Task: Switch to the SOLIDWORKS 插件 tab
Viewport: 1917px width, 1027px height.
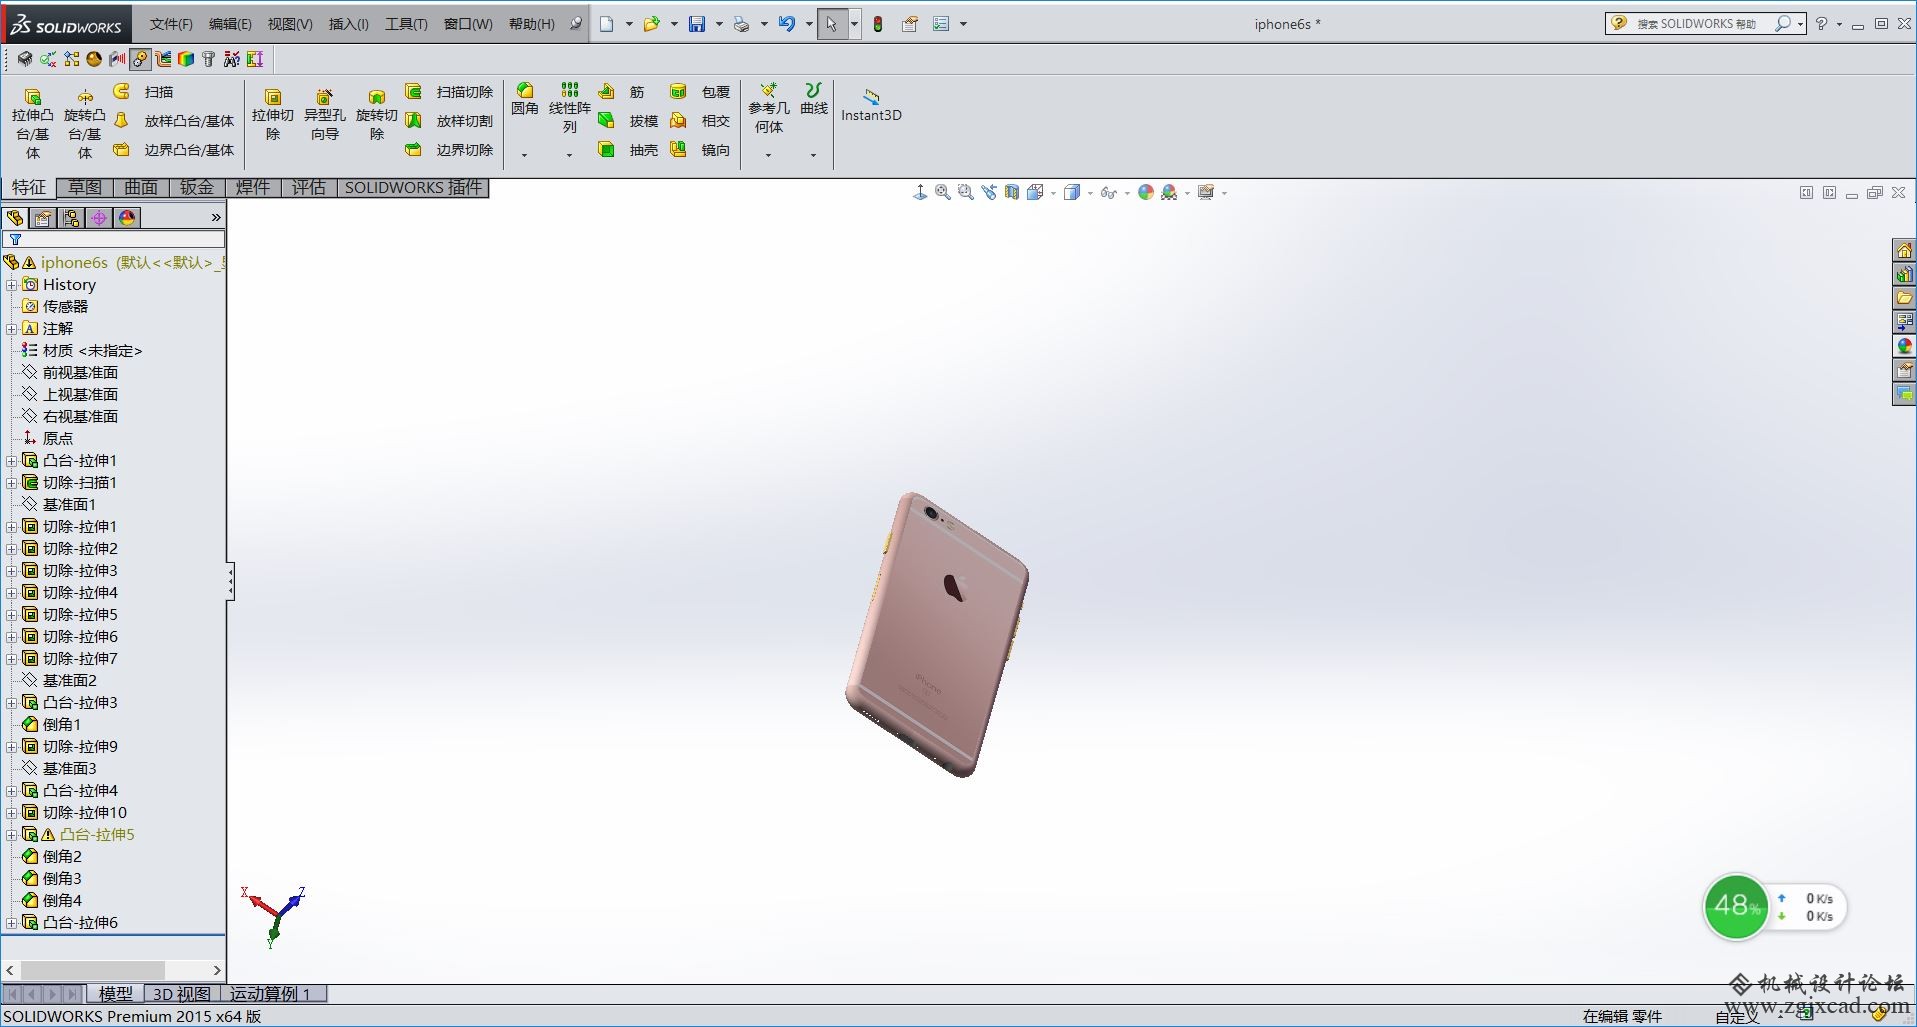Action: [413, 188]
